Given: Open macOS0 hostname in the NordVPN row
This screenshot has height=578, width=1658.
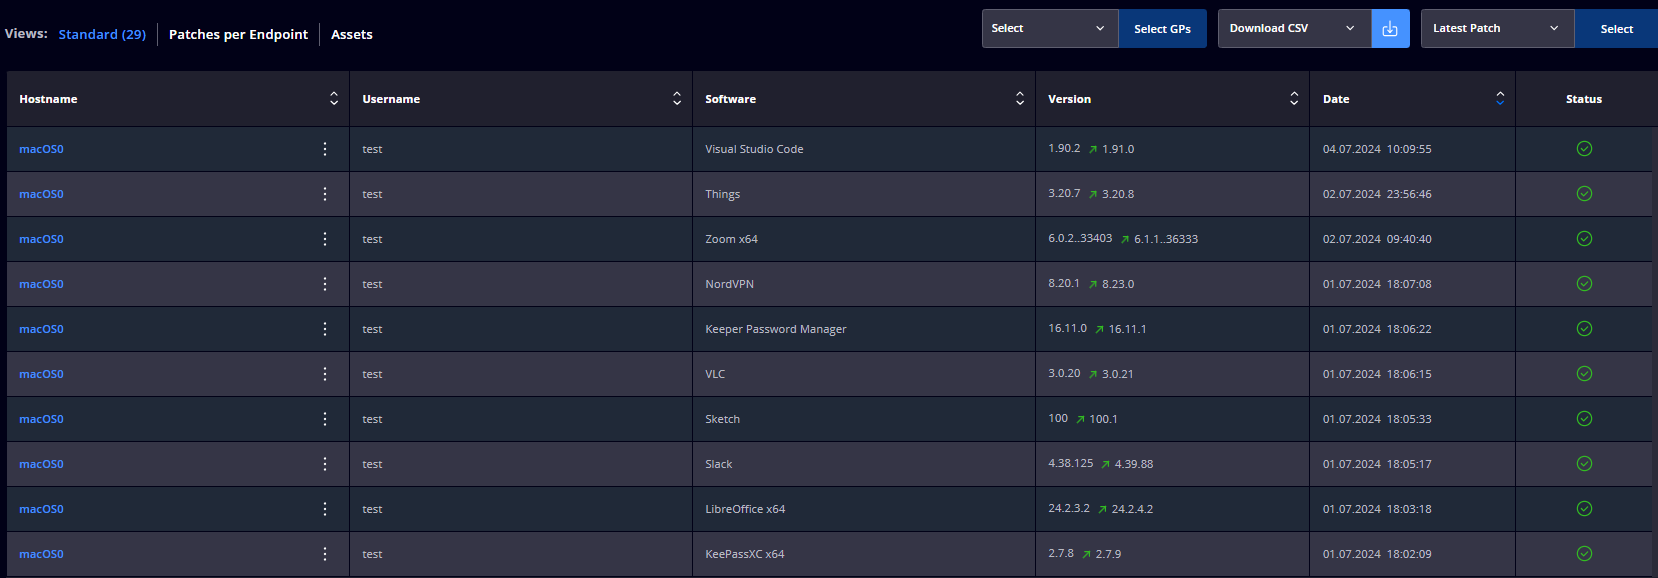Looking at the screenshot, I should 41,284.
